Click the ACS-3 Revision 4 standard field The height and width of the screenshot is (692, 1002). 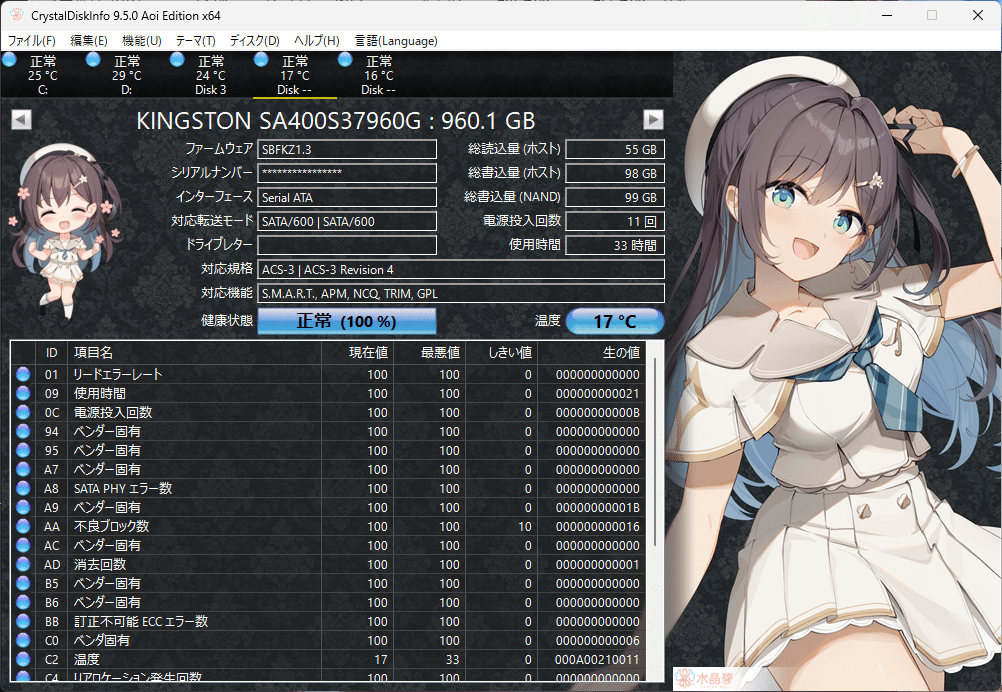[x=461, y=270]
